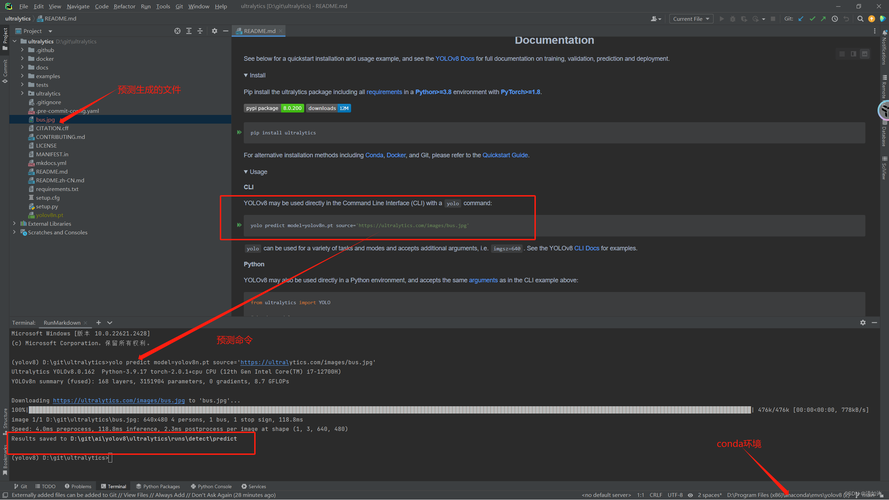Run the yolo predict command gutter arrow
This screenshot has width=889, height=500.
239,225
